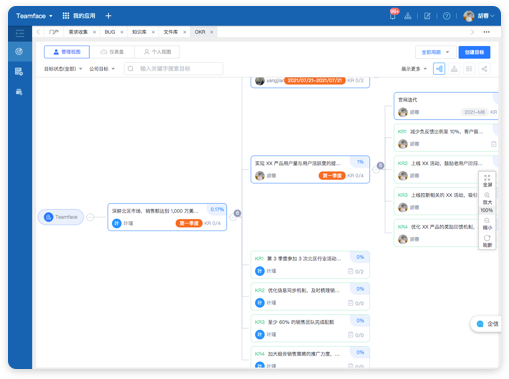Image resolution: width=509 pixels, height=379 pixels.
Task: Click the task icon on KR1 0/2 card
Action: 350,271
